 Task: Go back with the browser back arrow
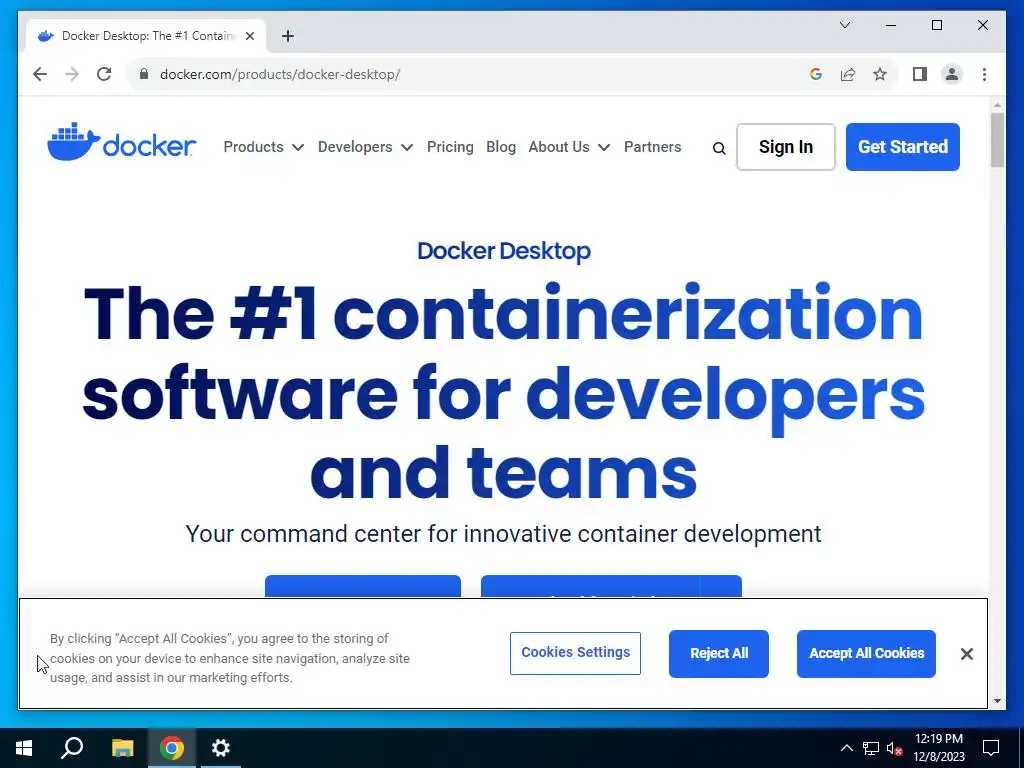40,74
